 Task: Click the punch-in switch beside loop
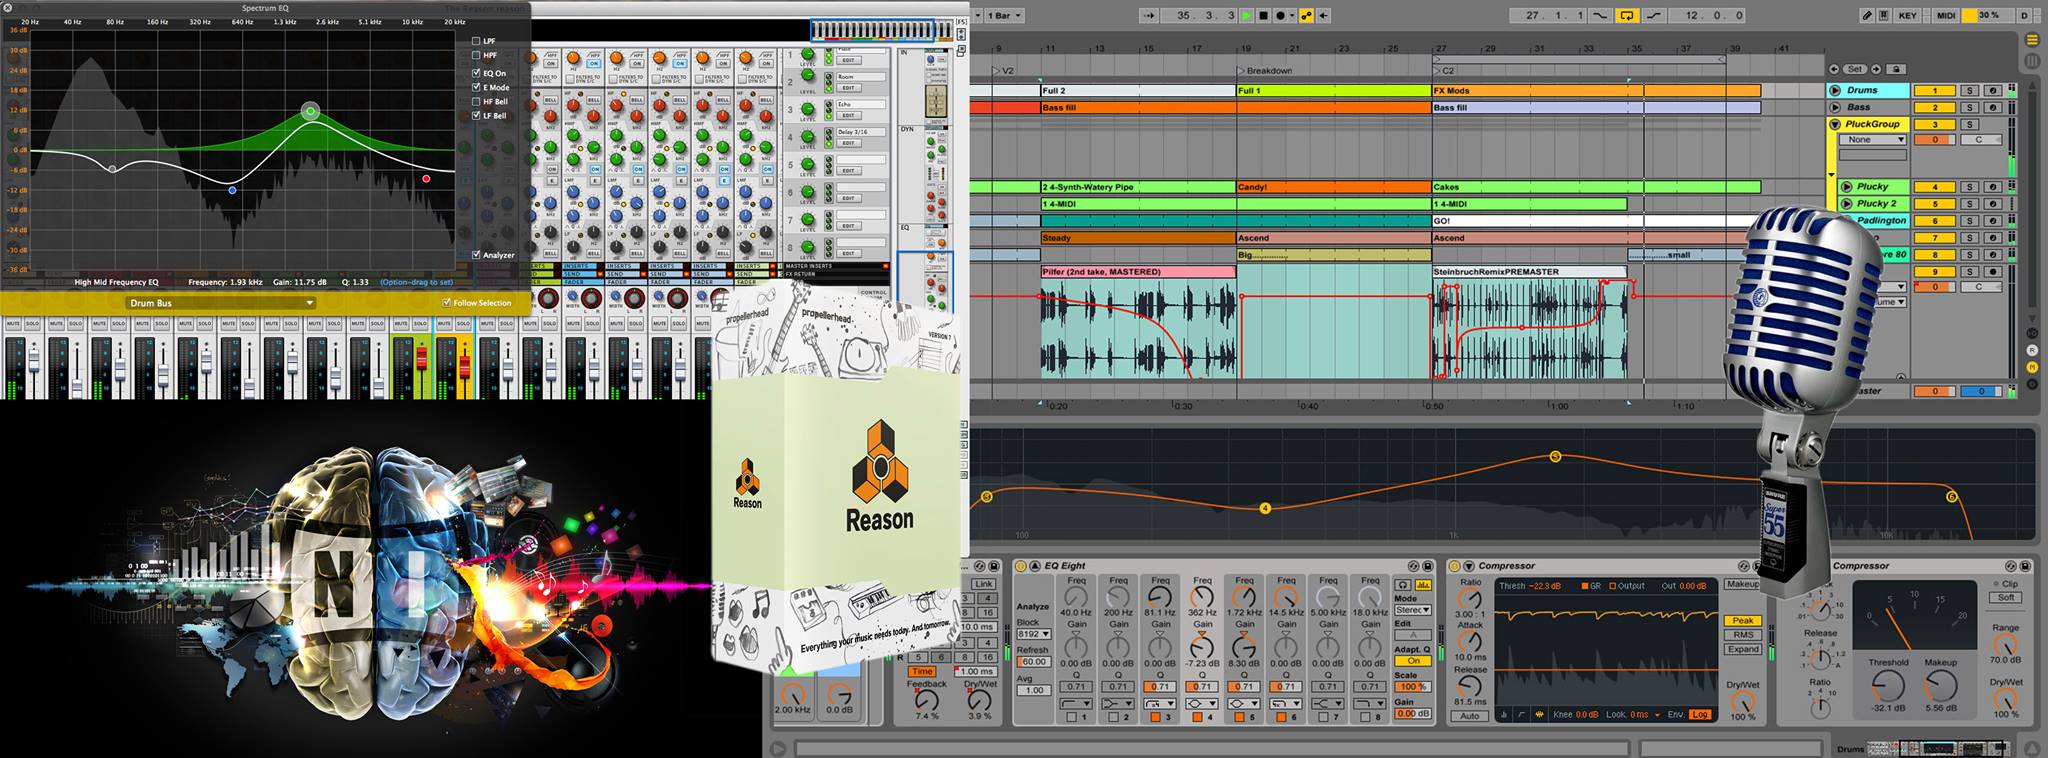click(1598, 15)
